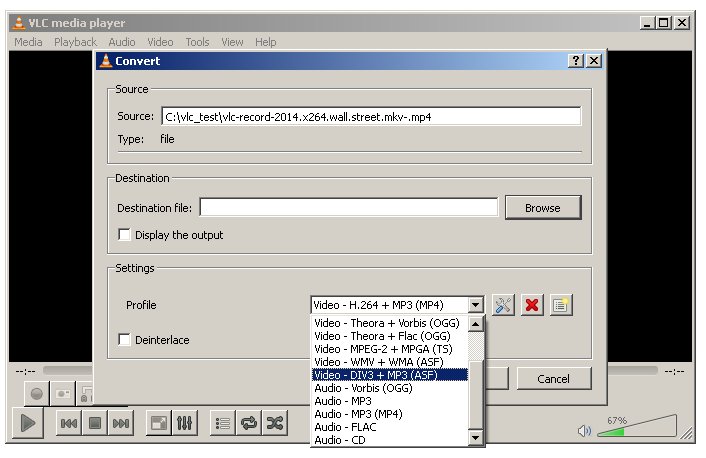The image size is (706, 458).
Task: Click Browse for destination file
Action: point(543,208)
